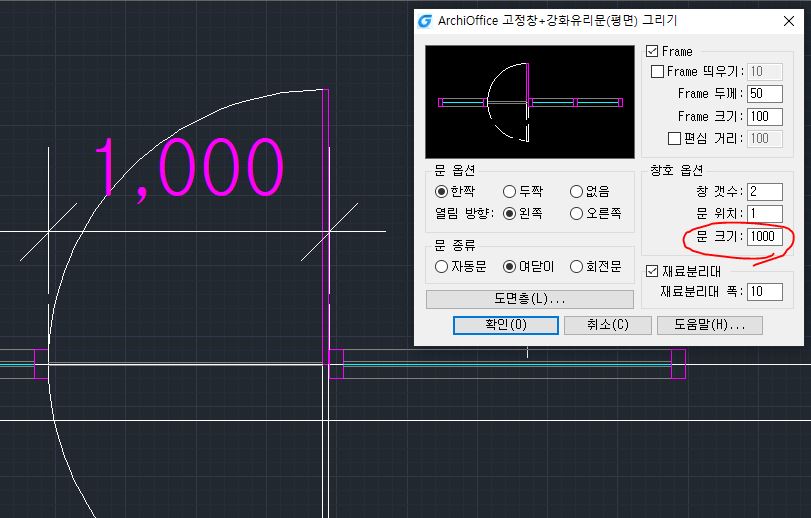The width and height of the screenshot is (811, 518).
Task: Click the Frame 크기 input field
Action: [x=764, y=116]
